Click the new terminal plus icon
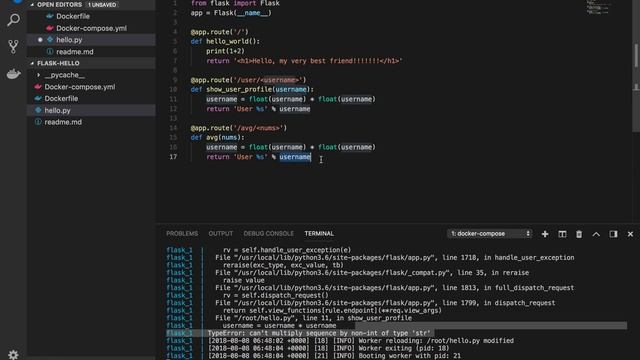Image resolution: width=640 pixels, height=360 pixels. (545, 234)
